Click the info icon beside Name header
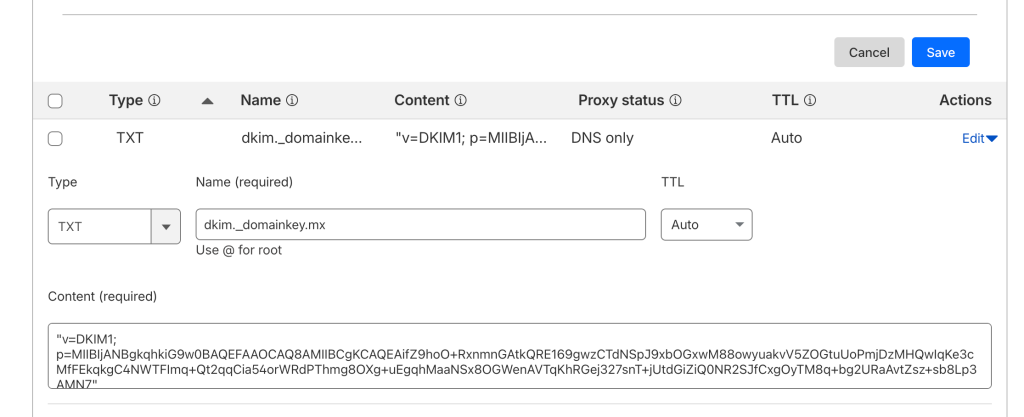The height and width of the screenshot is (417, 1024). coord(293,101)
